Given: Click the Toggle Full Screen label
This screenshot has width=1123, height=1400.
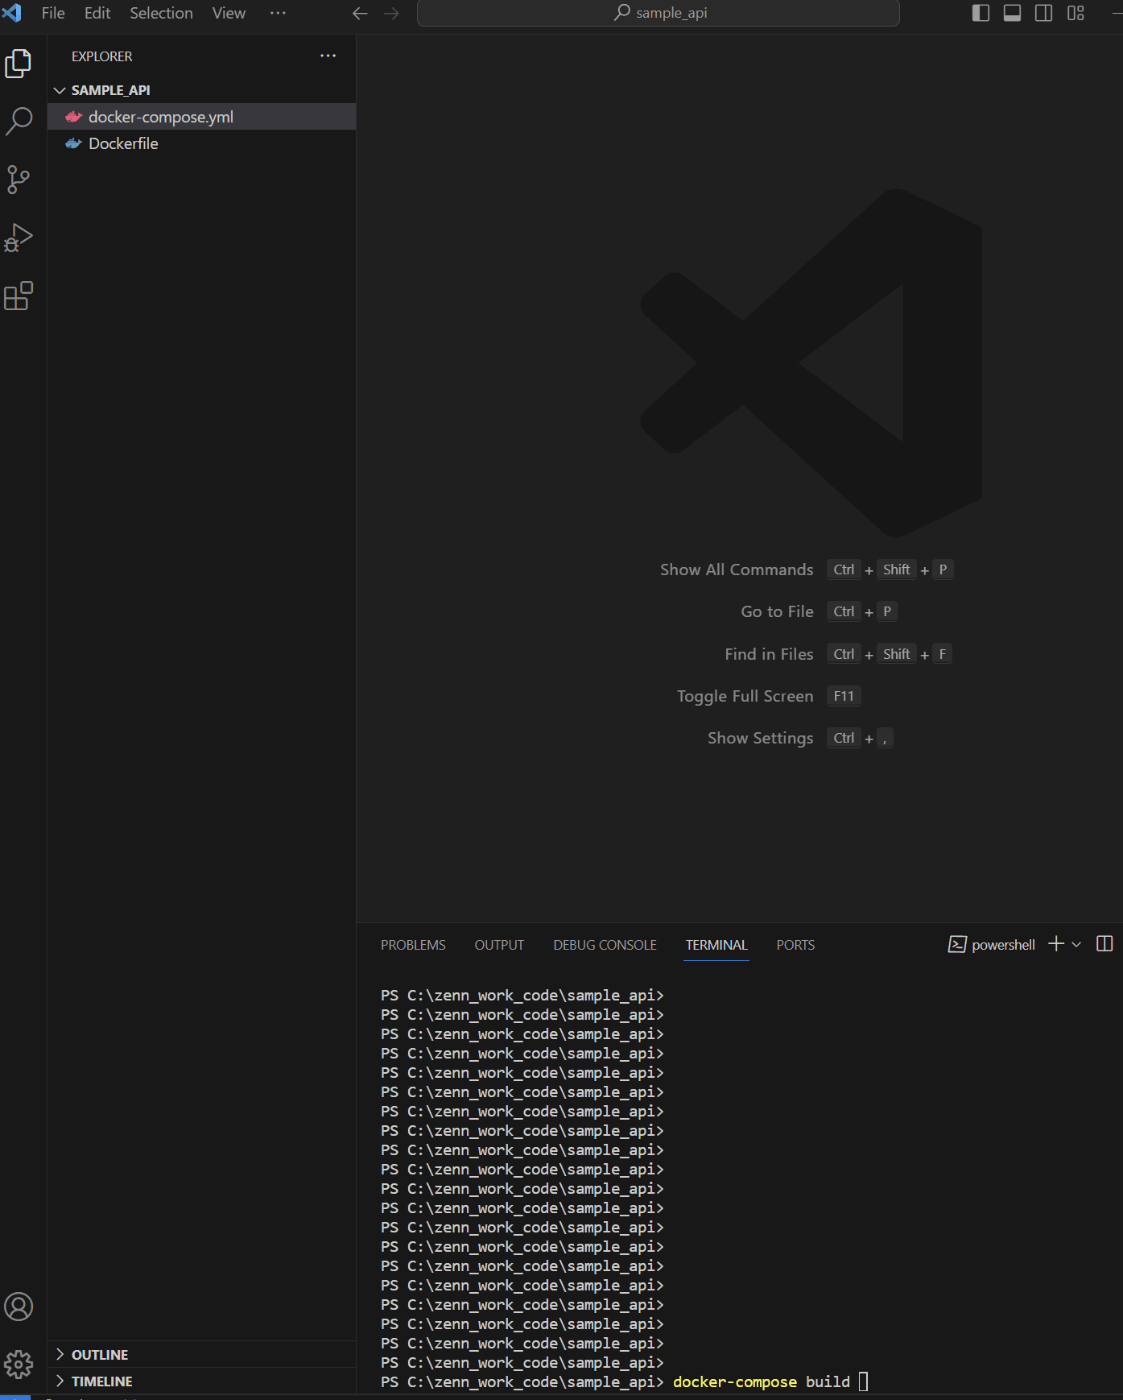Looking at the screenshot, I should click(x=745, y=696).
